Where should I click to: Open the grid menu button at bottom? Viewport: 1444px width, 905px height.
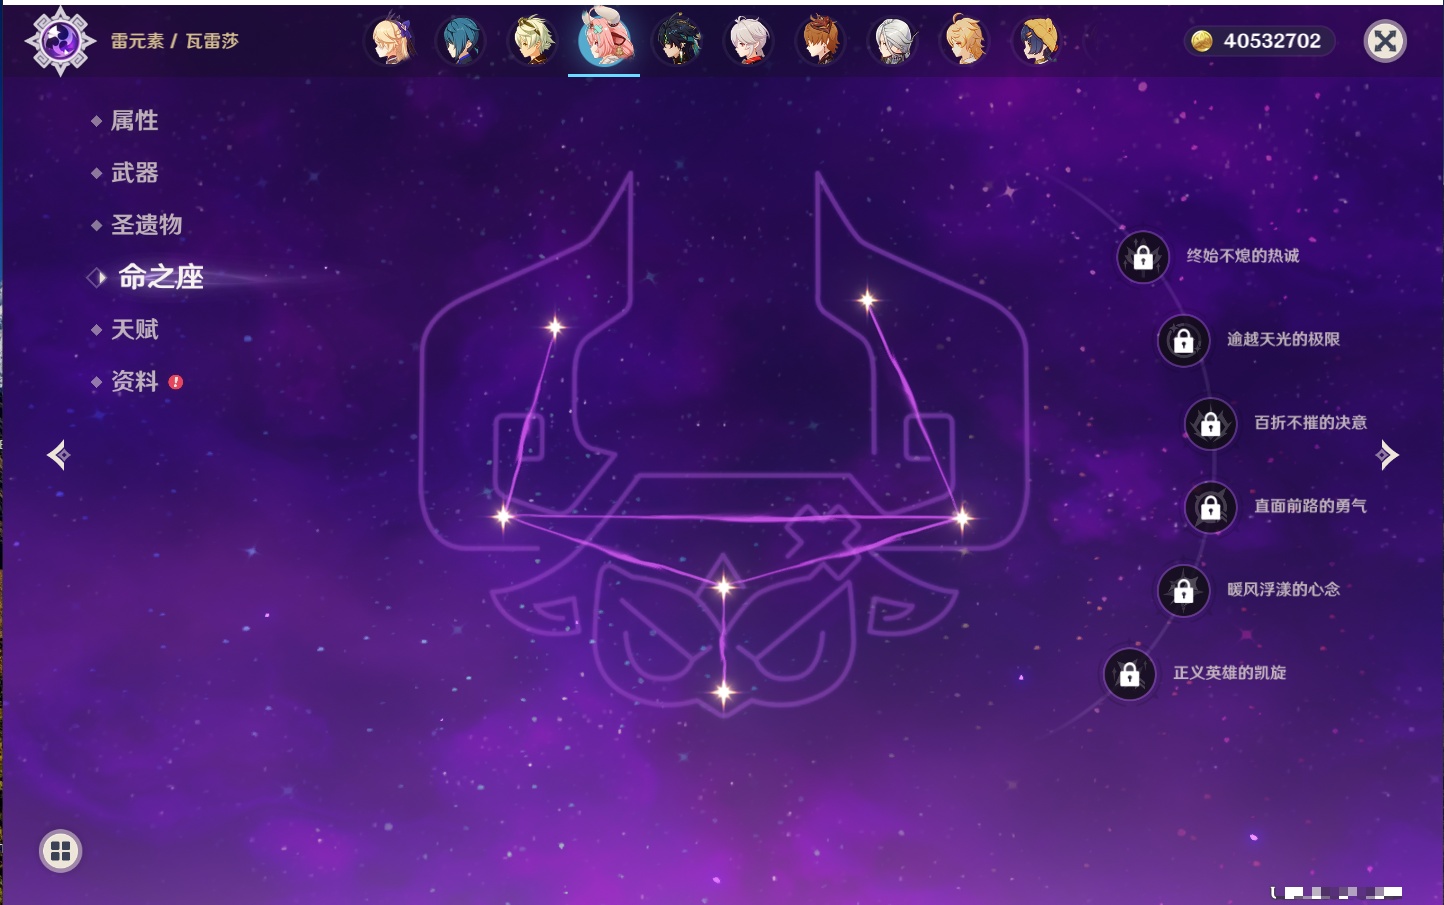pyautogui.click(x=60, y=851)
